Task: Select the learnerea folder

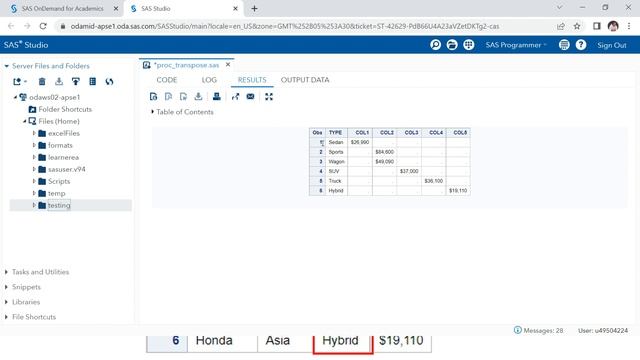Action: click(63, 157)
